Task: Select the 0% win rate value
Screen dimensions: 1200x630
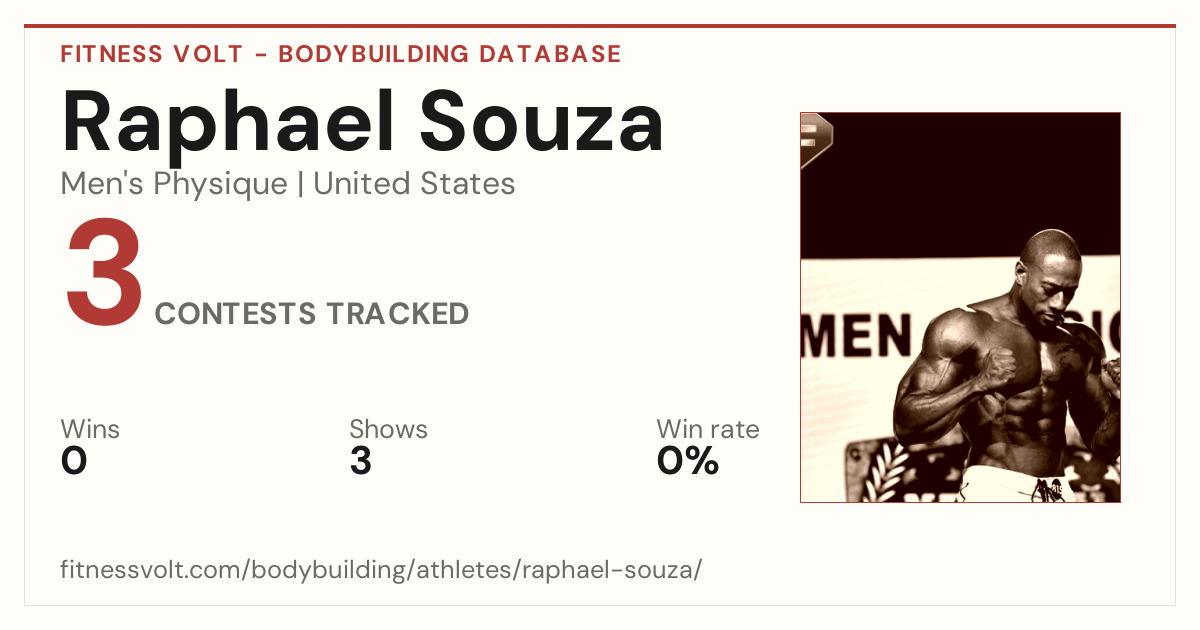Action: (688, 461)
